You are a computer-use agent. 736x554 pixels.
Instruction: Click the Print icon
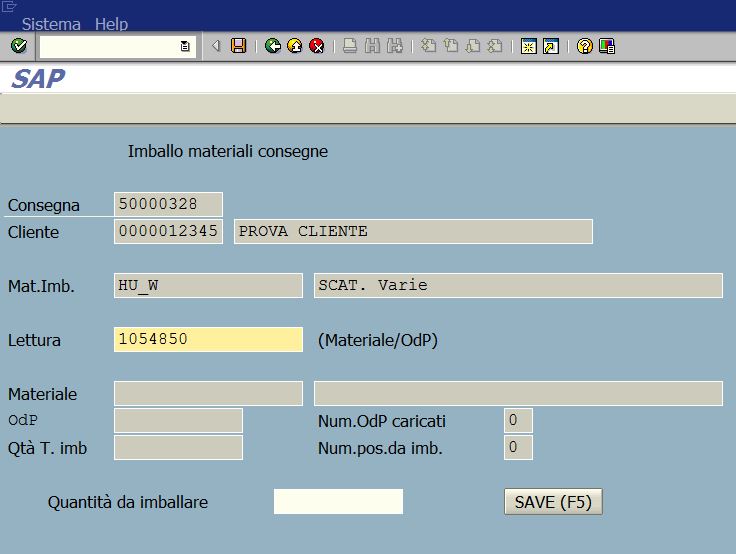pos(350,46)
